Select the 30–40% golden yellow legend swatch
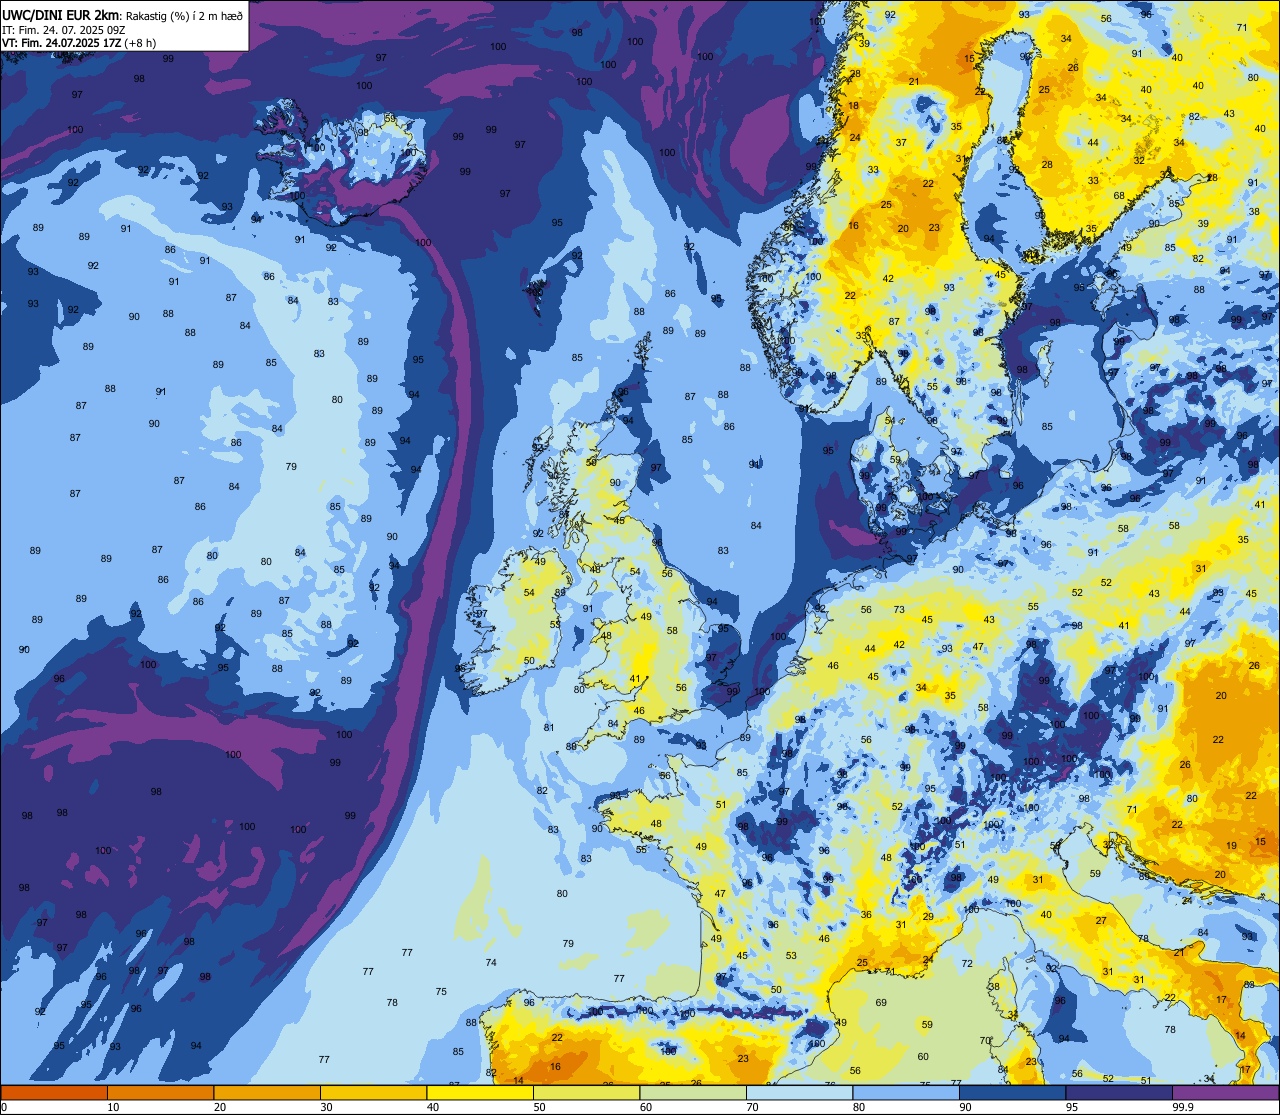The image size is (1280, 1115). 373,1092
